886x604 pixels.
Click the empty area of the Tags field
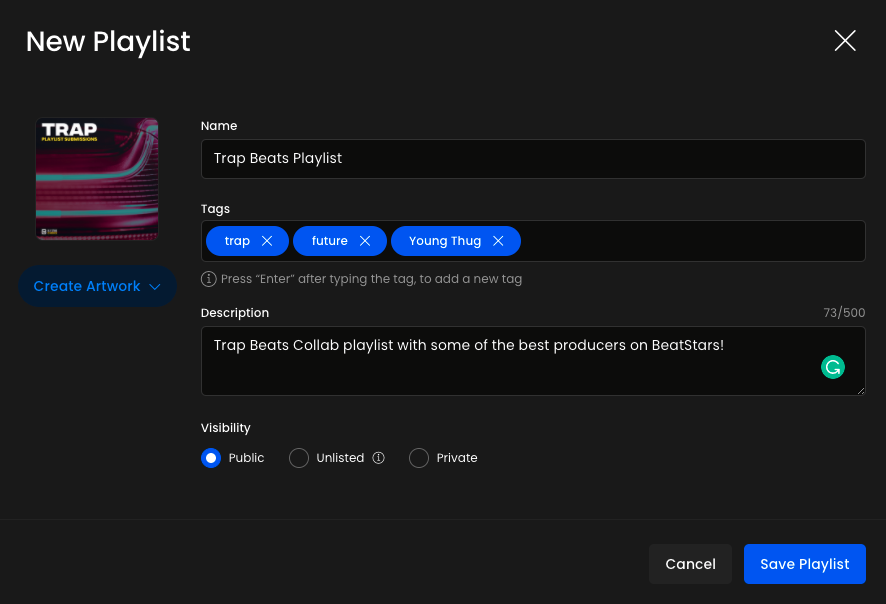(690, 241)
